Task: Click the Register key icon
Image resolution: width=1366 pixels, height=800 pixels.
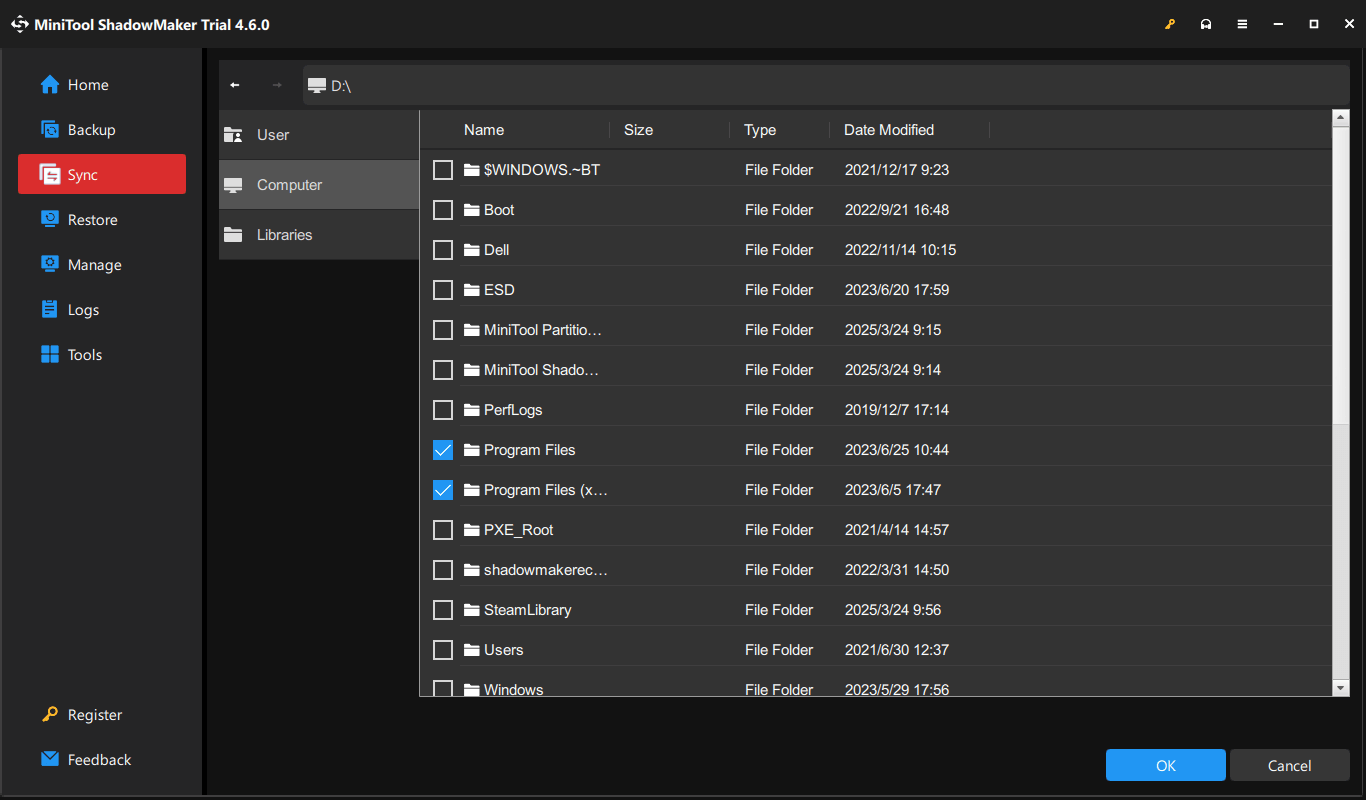Action: click(50, 715)
